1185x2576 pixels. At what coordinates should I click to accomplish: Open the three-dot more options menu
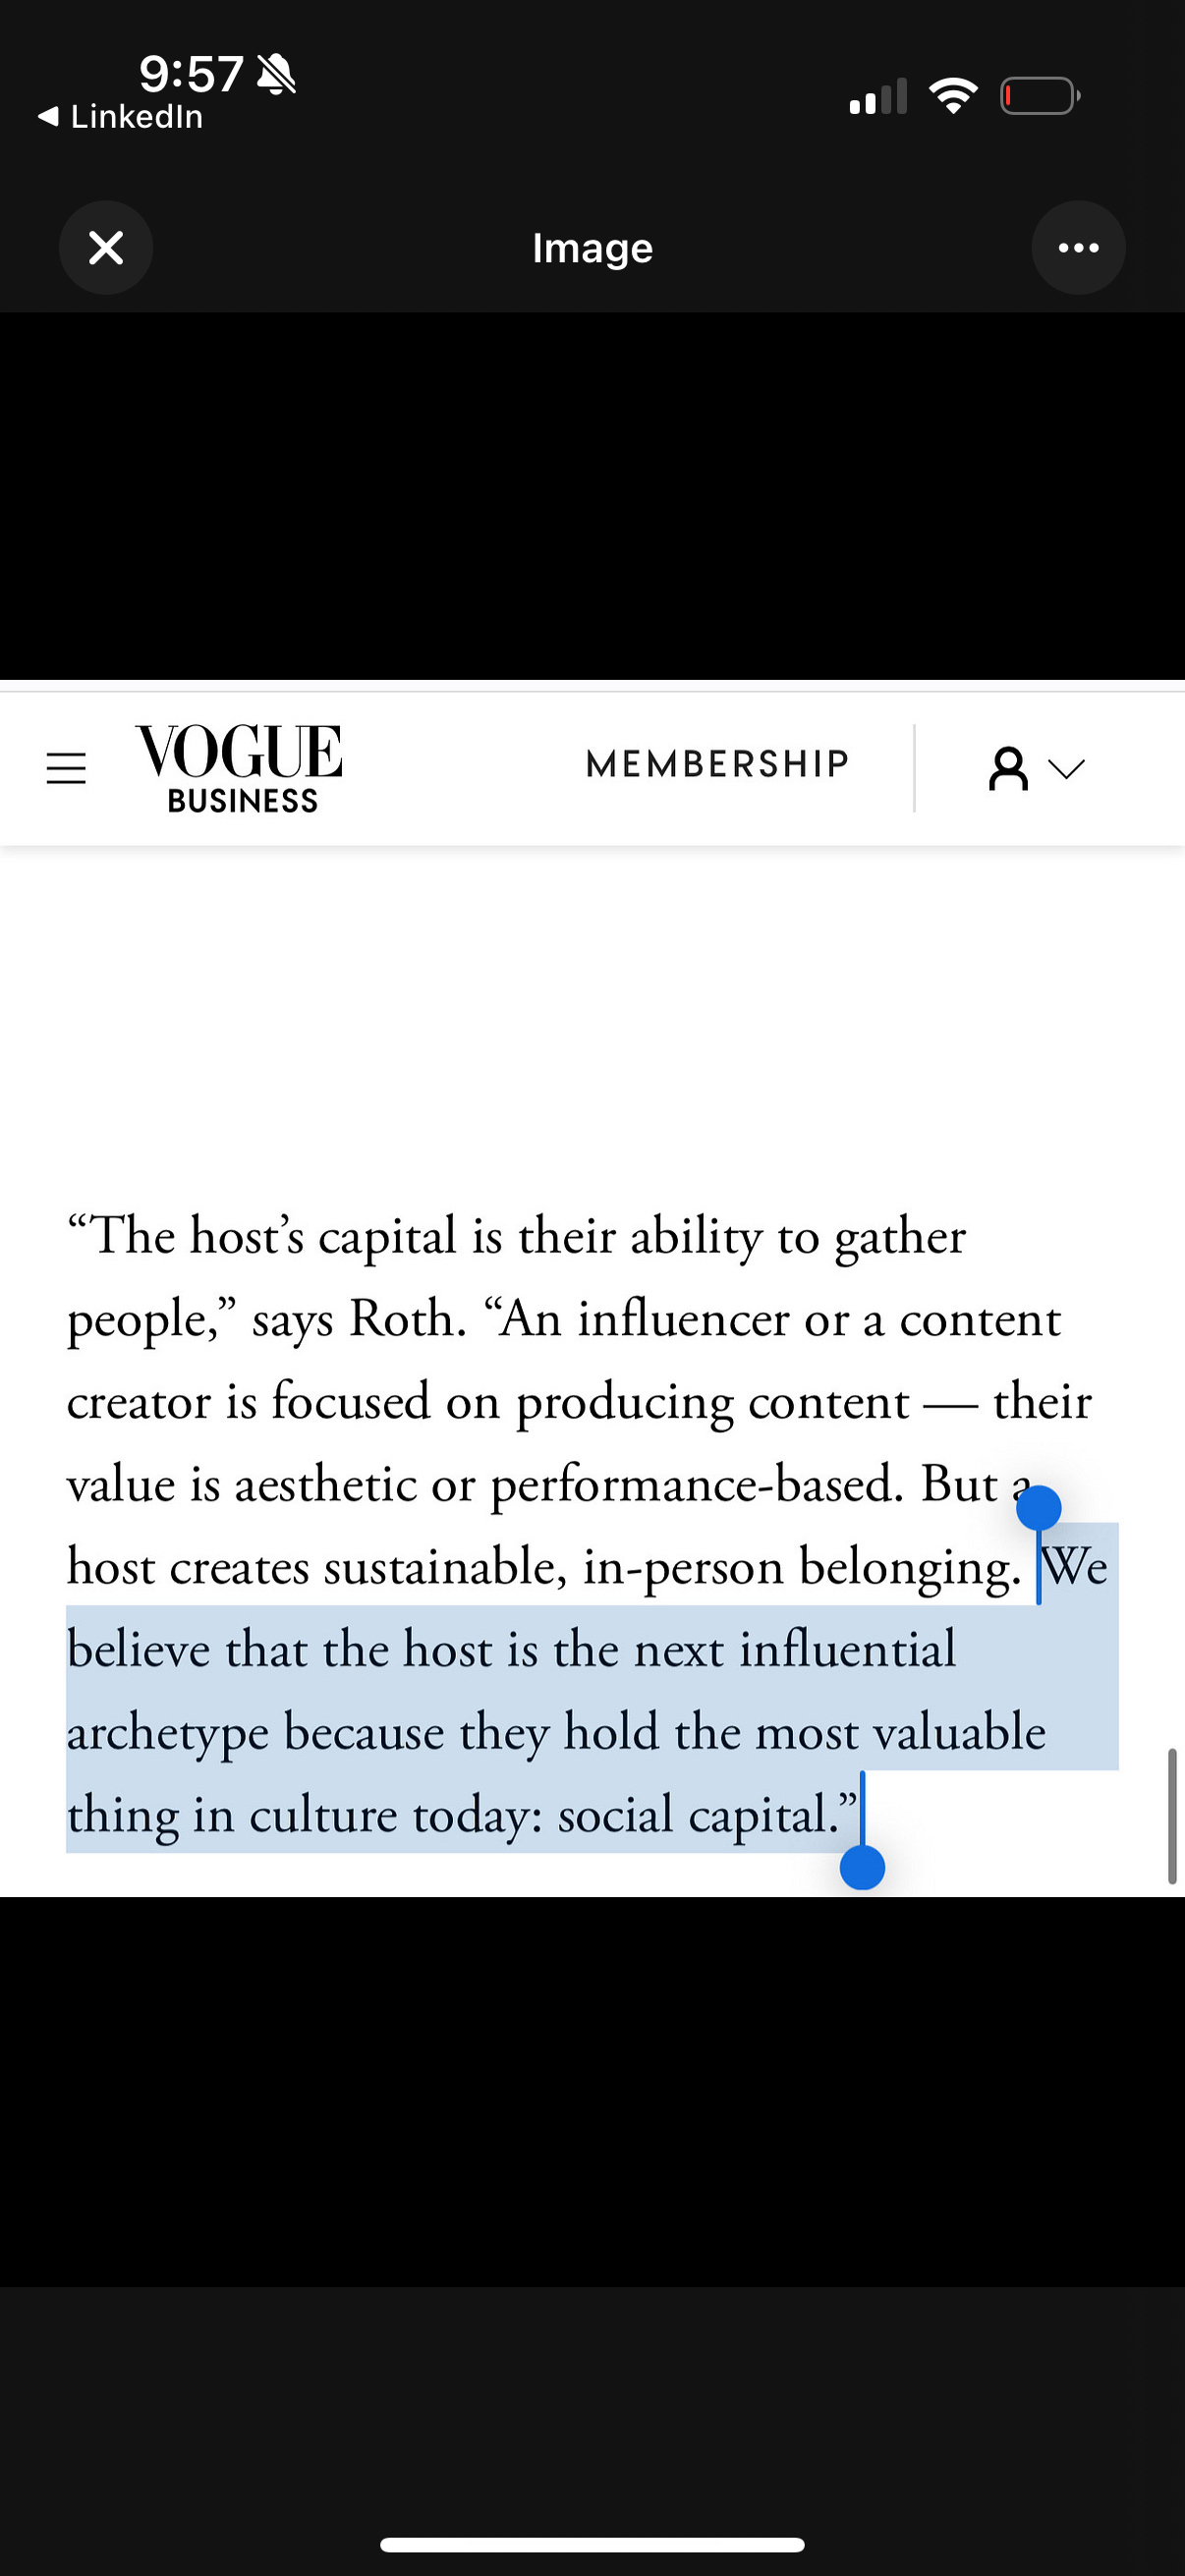tap(1078, 247)
